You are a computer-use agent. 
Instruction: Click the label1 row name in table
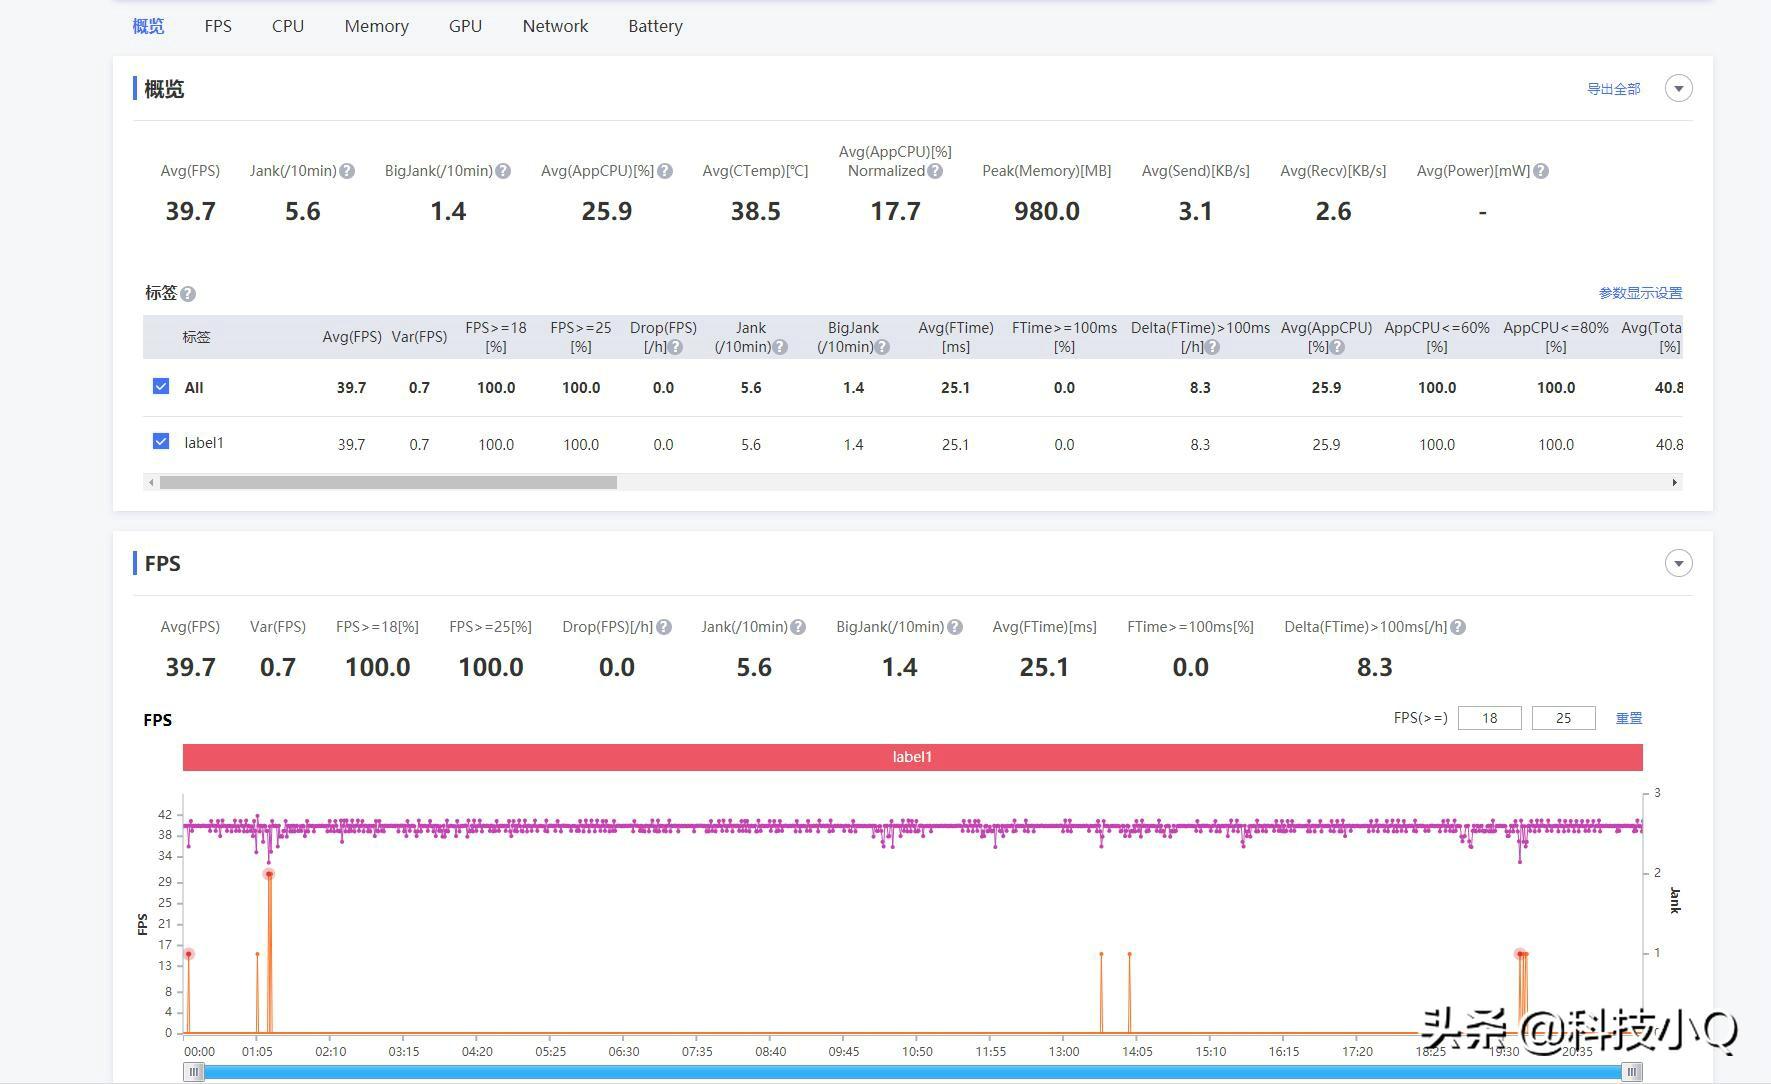[204, 442]
